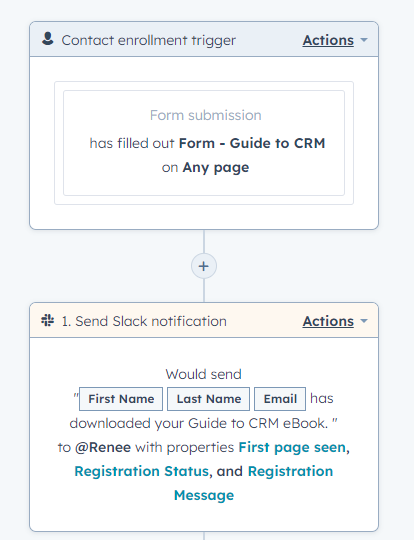The width and height of the screenshot is (414, 540).
Task: Expand the caret next to enrollment trigger Actions
Action: (364, 40)
